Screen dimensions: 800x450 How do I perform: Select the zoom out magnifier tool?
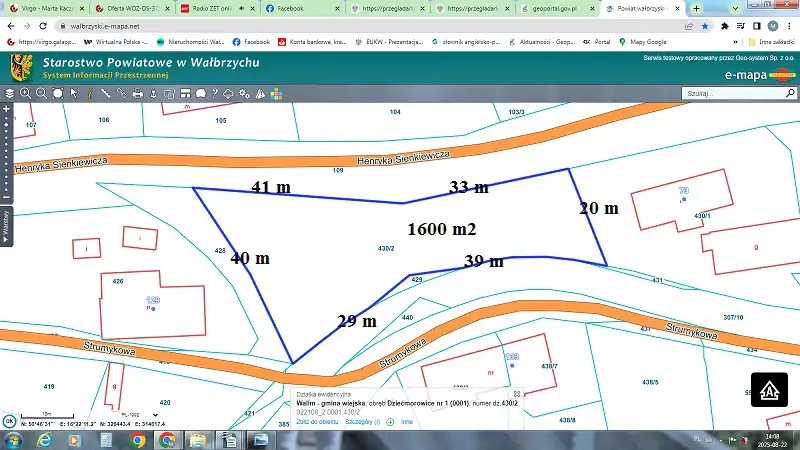click(41, 93)
